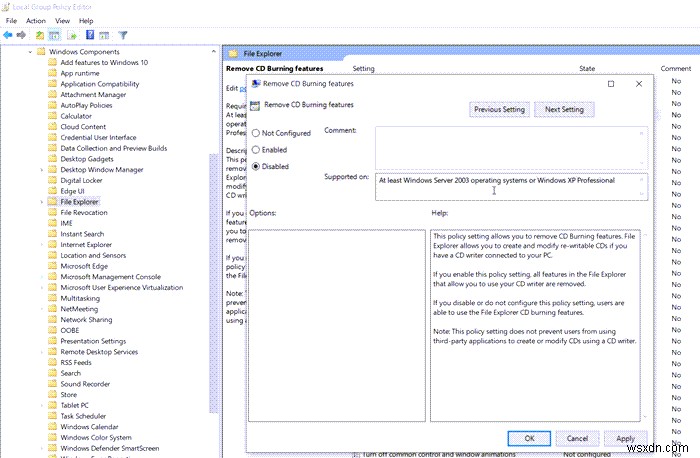This screenshot has width=700, height=458.
Task: Select the AutoPlay Policies tree item
Action: (x=86, y=105)
